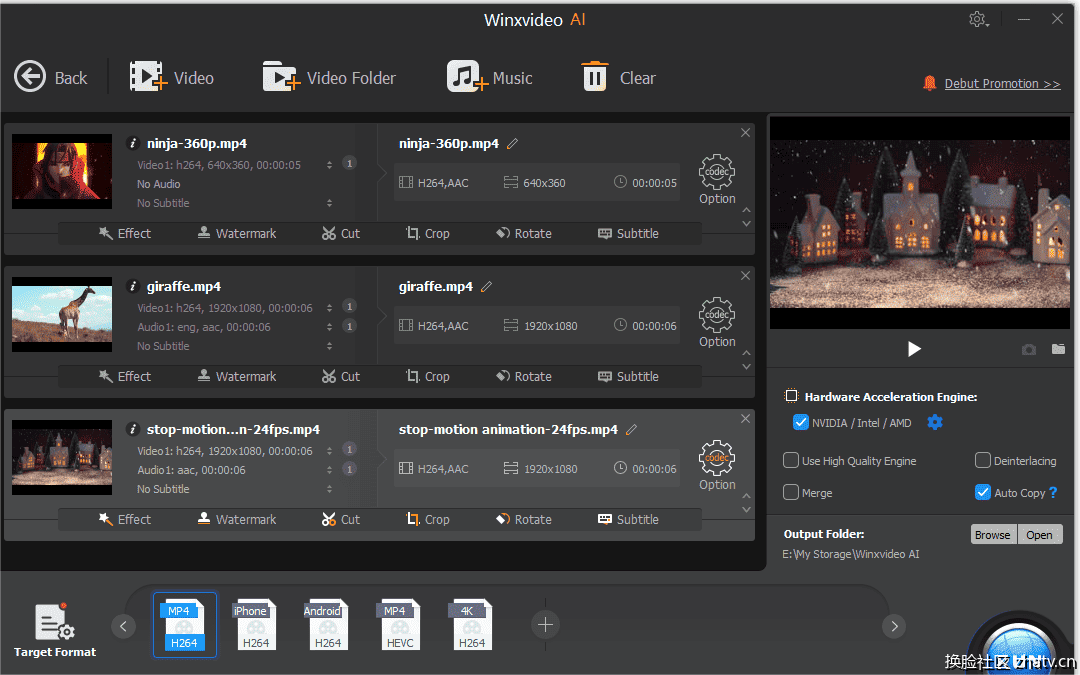1080x675 pixels.
Task: Show info for ninja-360p.mp4
Action: click(x=133, y=143)
